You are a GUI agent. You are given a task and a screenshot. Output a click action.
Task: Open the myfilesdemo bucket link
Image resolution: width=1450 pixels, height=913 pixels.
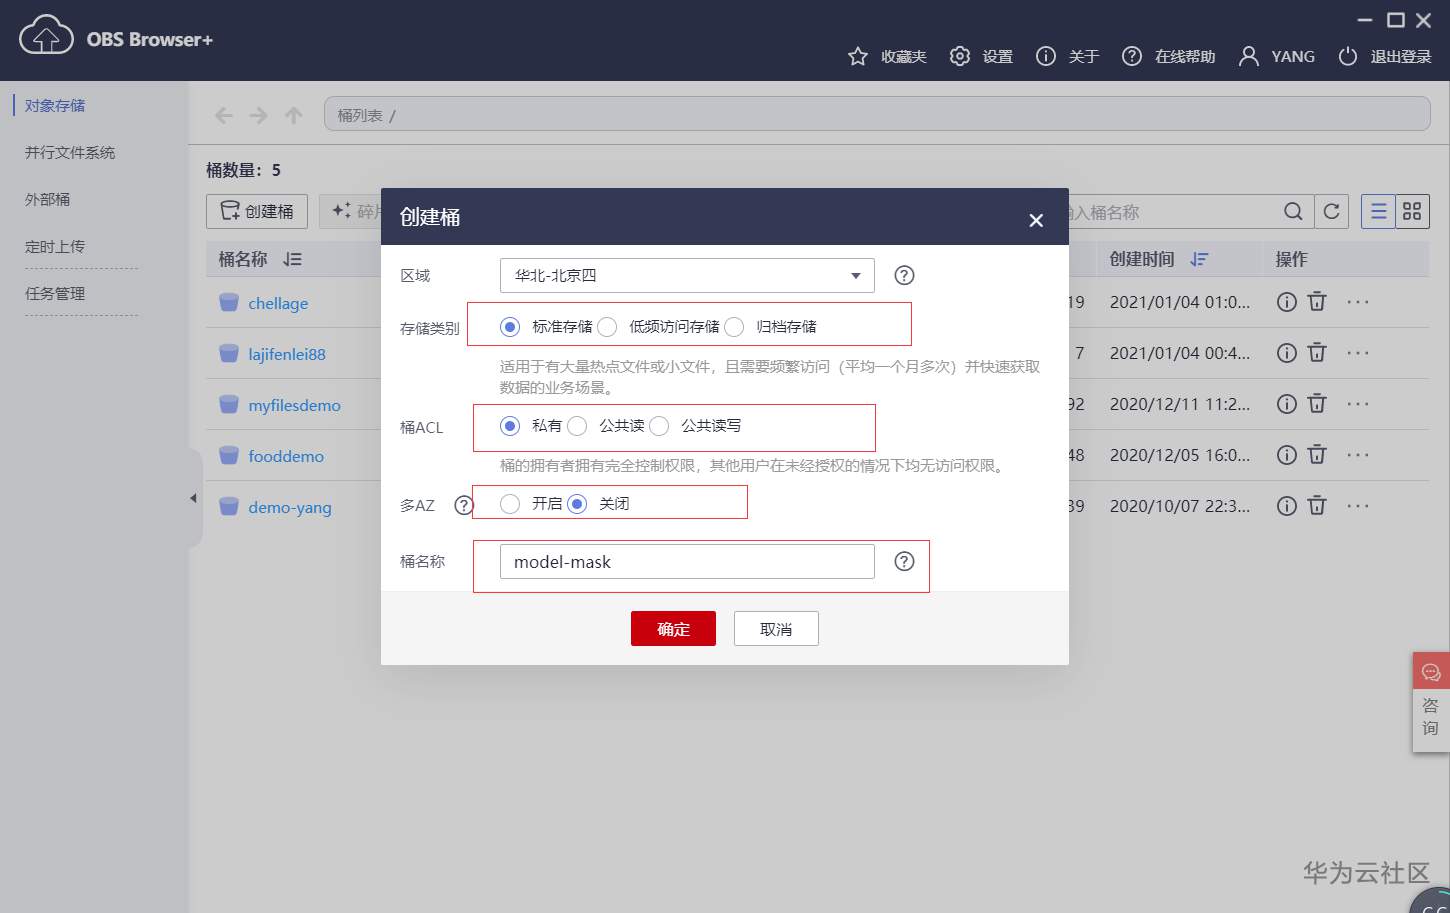pos(294,405)
